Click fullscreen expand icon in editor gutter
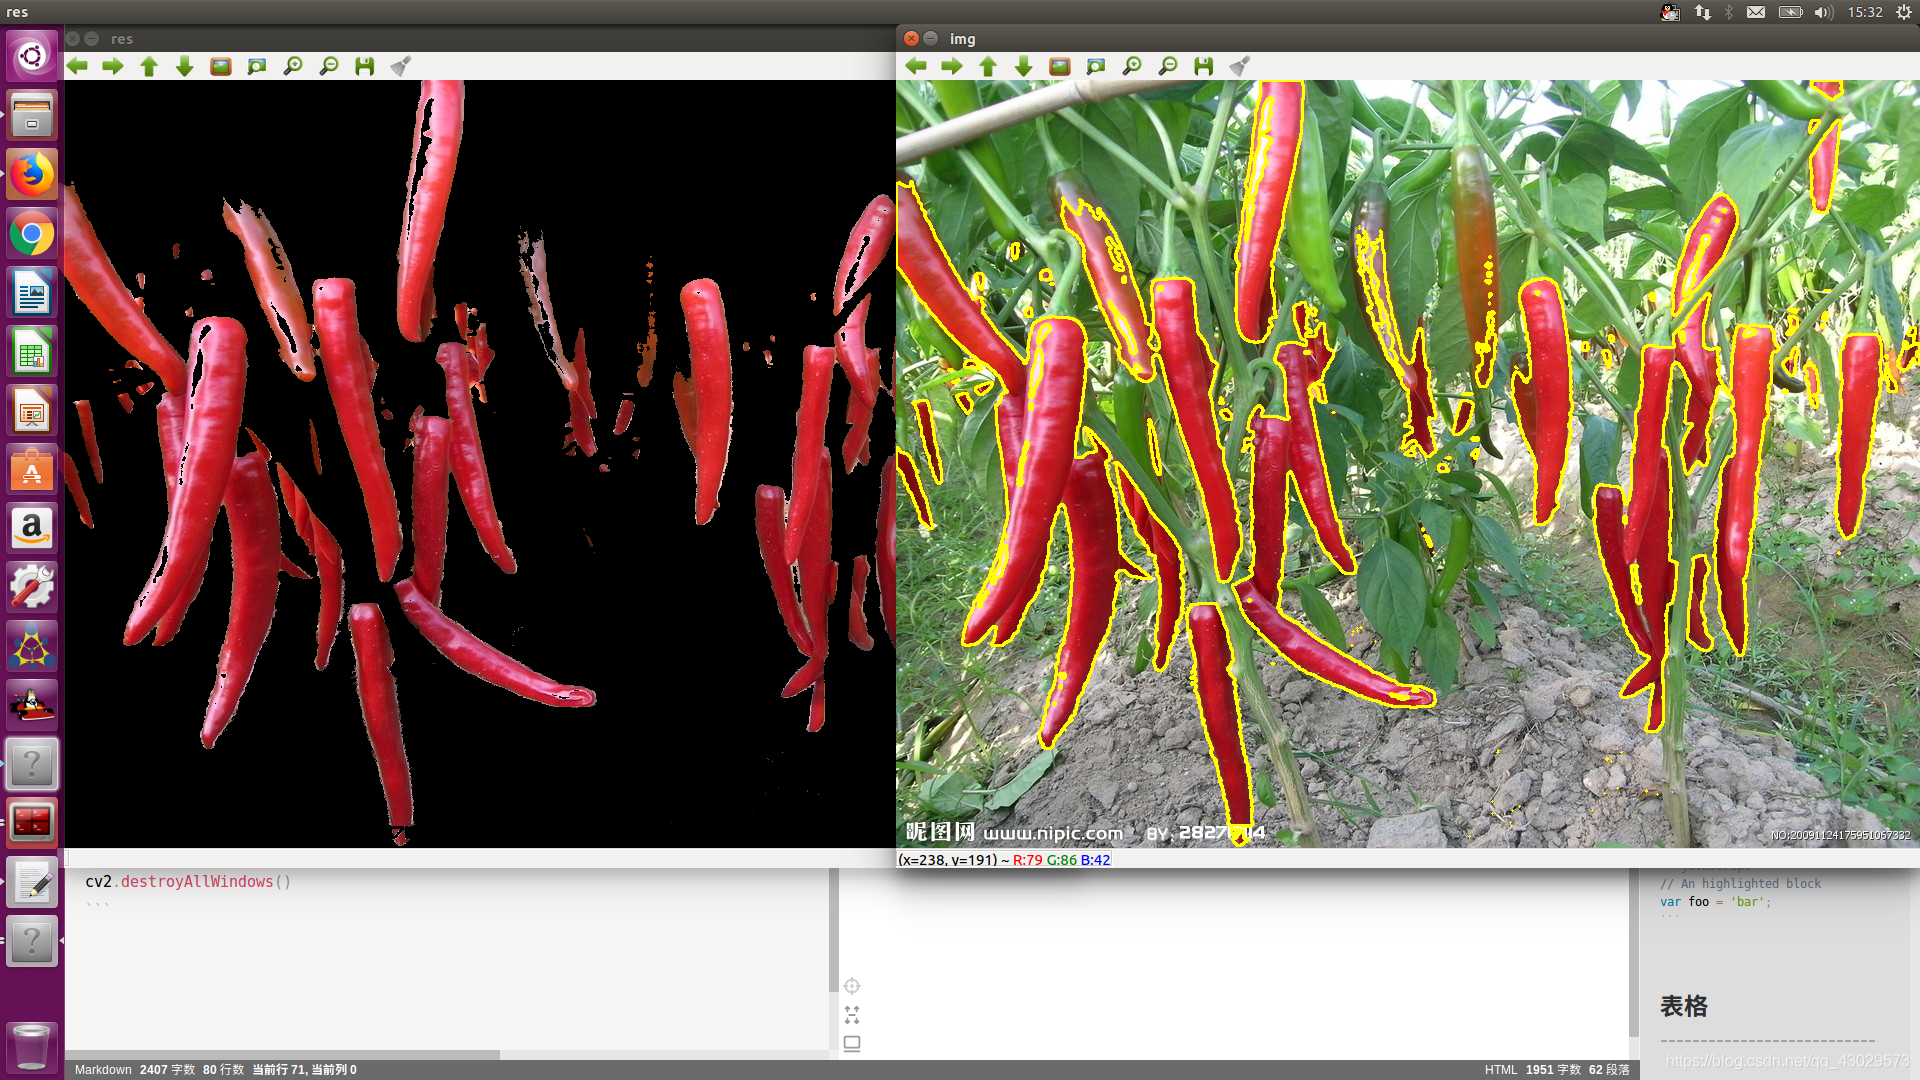Image resolution: width=1920 pixels, height=1080 pixels. coord(852,1015)
